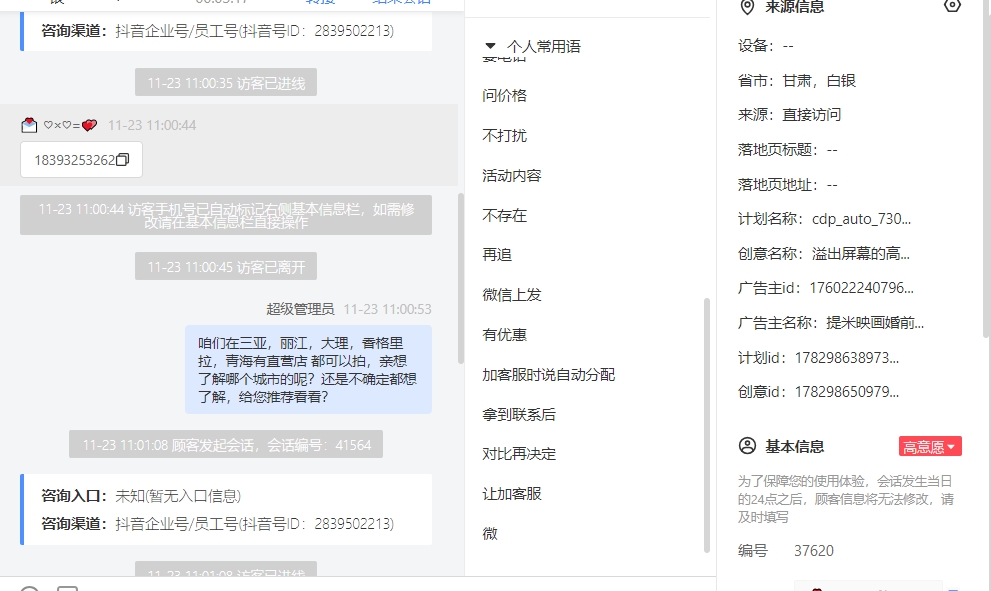Viewport: 991px width, 591px height.
Task: Select the 让加客服 quick phrase
Action: click(x=512, y=494)
